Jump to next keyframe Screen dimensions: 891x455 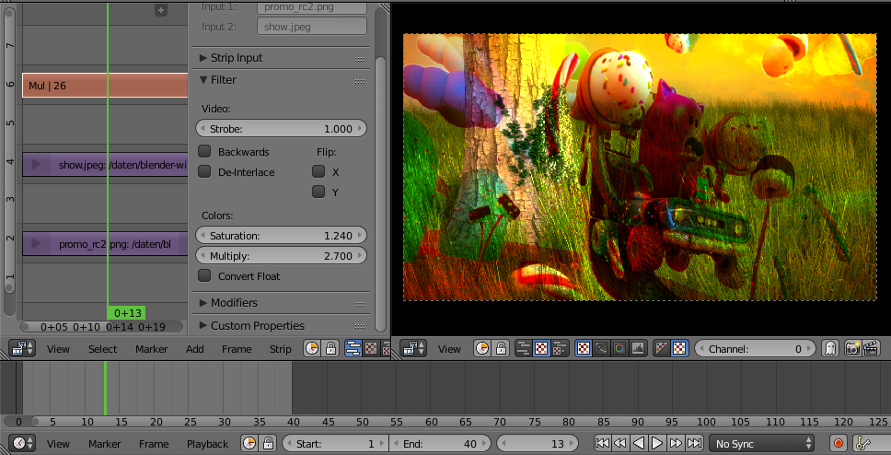click(675, 444)
